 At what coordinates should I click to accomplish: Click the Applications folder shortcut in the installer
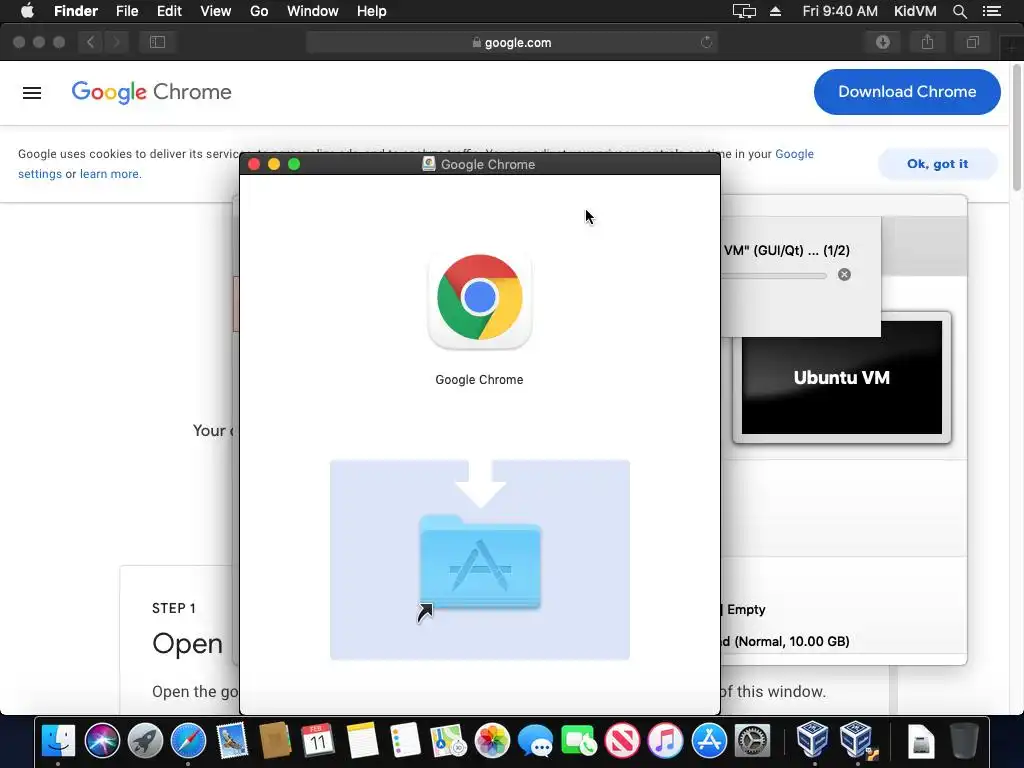(480, 562)
